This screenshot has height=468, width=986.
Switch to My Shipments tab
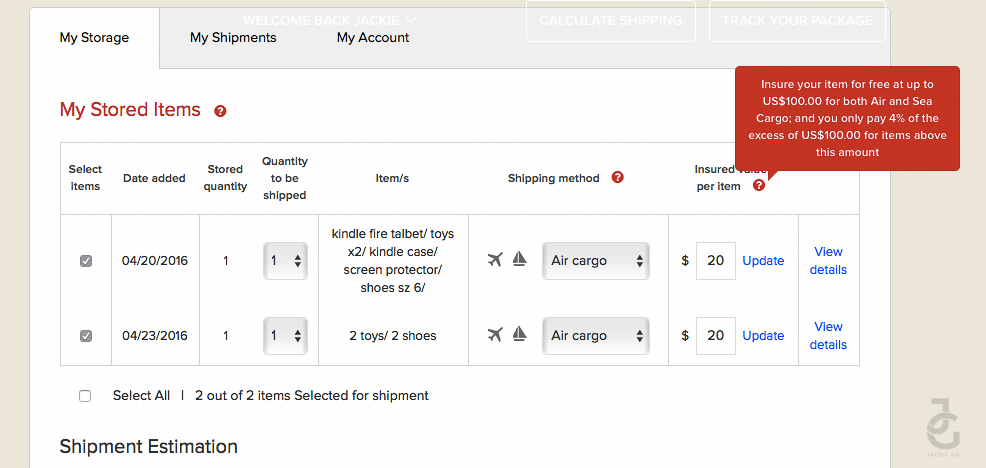(233, 38)
